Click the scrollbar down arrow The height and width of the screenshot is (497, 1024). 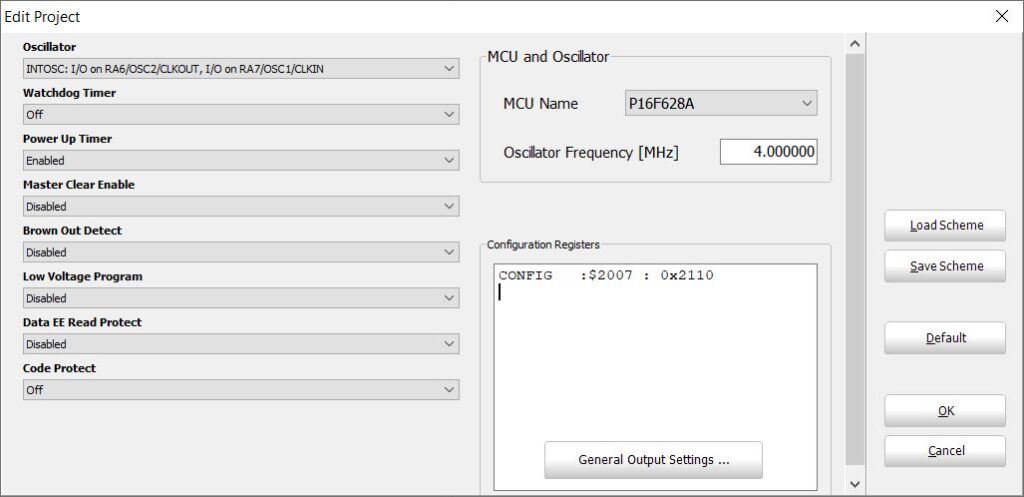(855, 485)
